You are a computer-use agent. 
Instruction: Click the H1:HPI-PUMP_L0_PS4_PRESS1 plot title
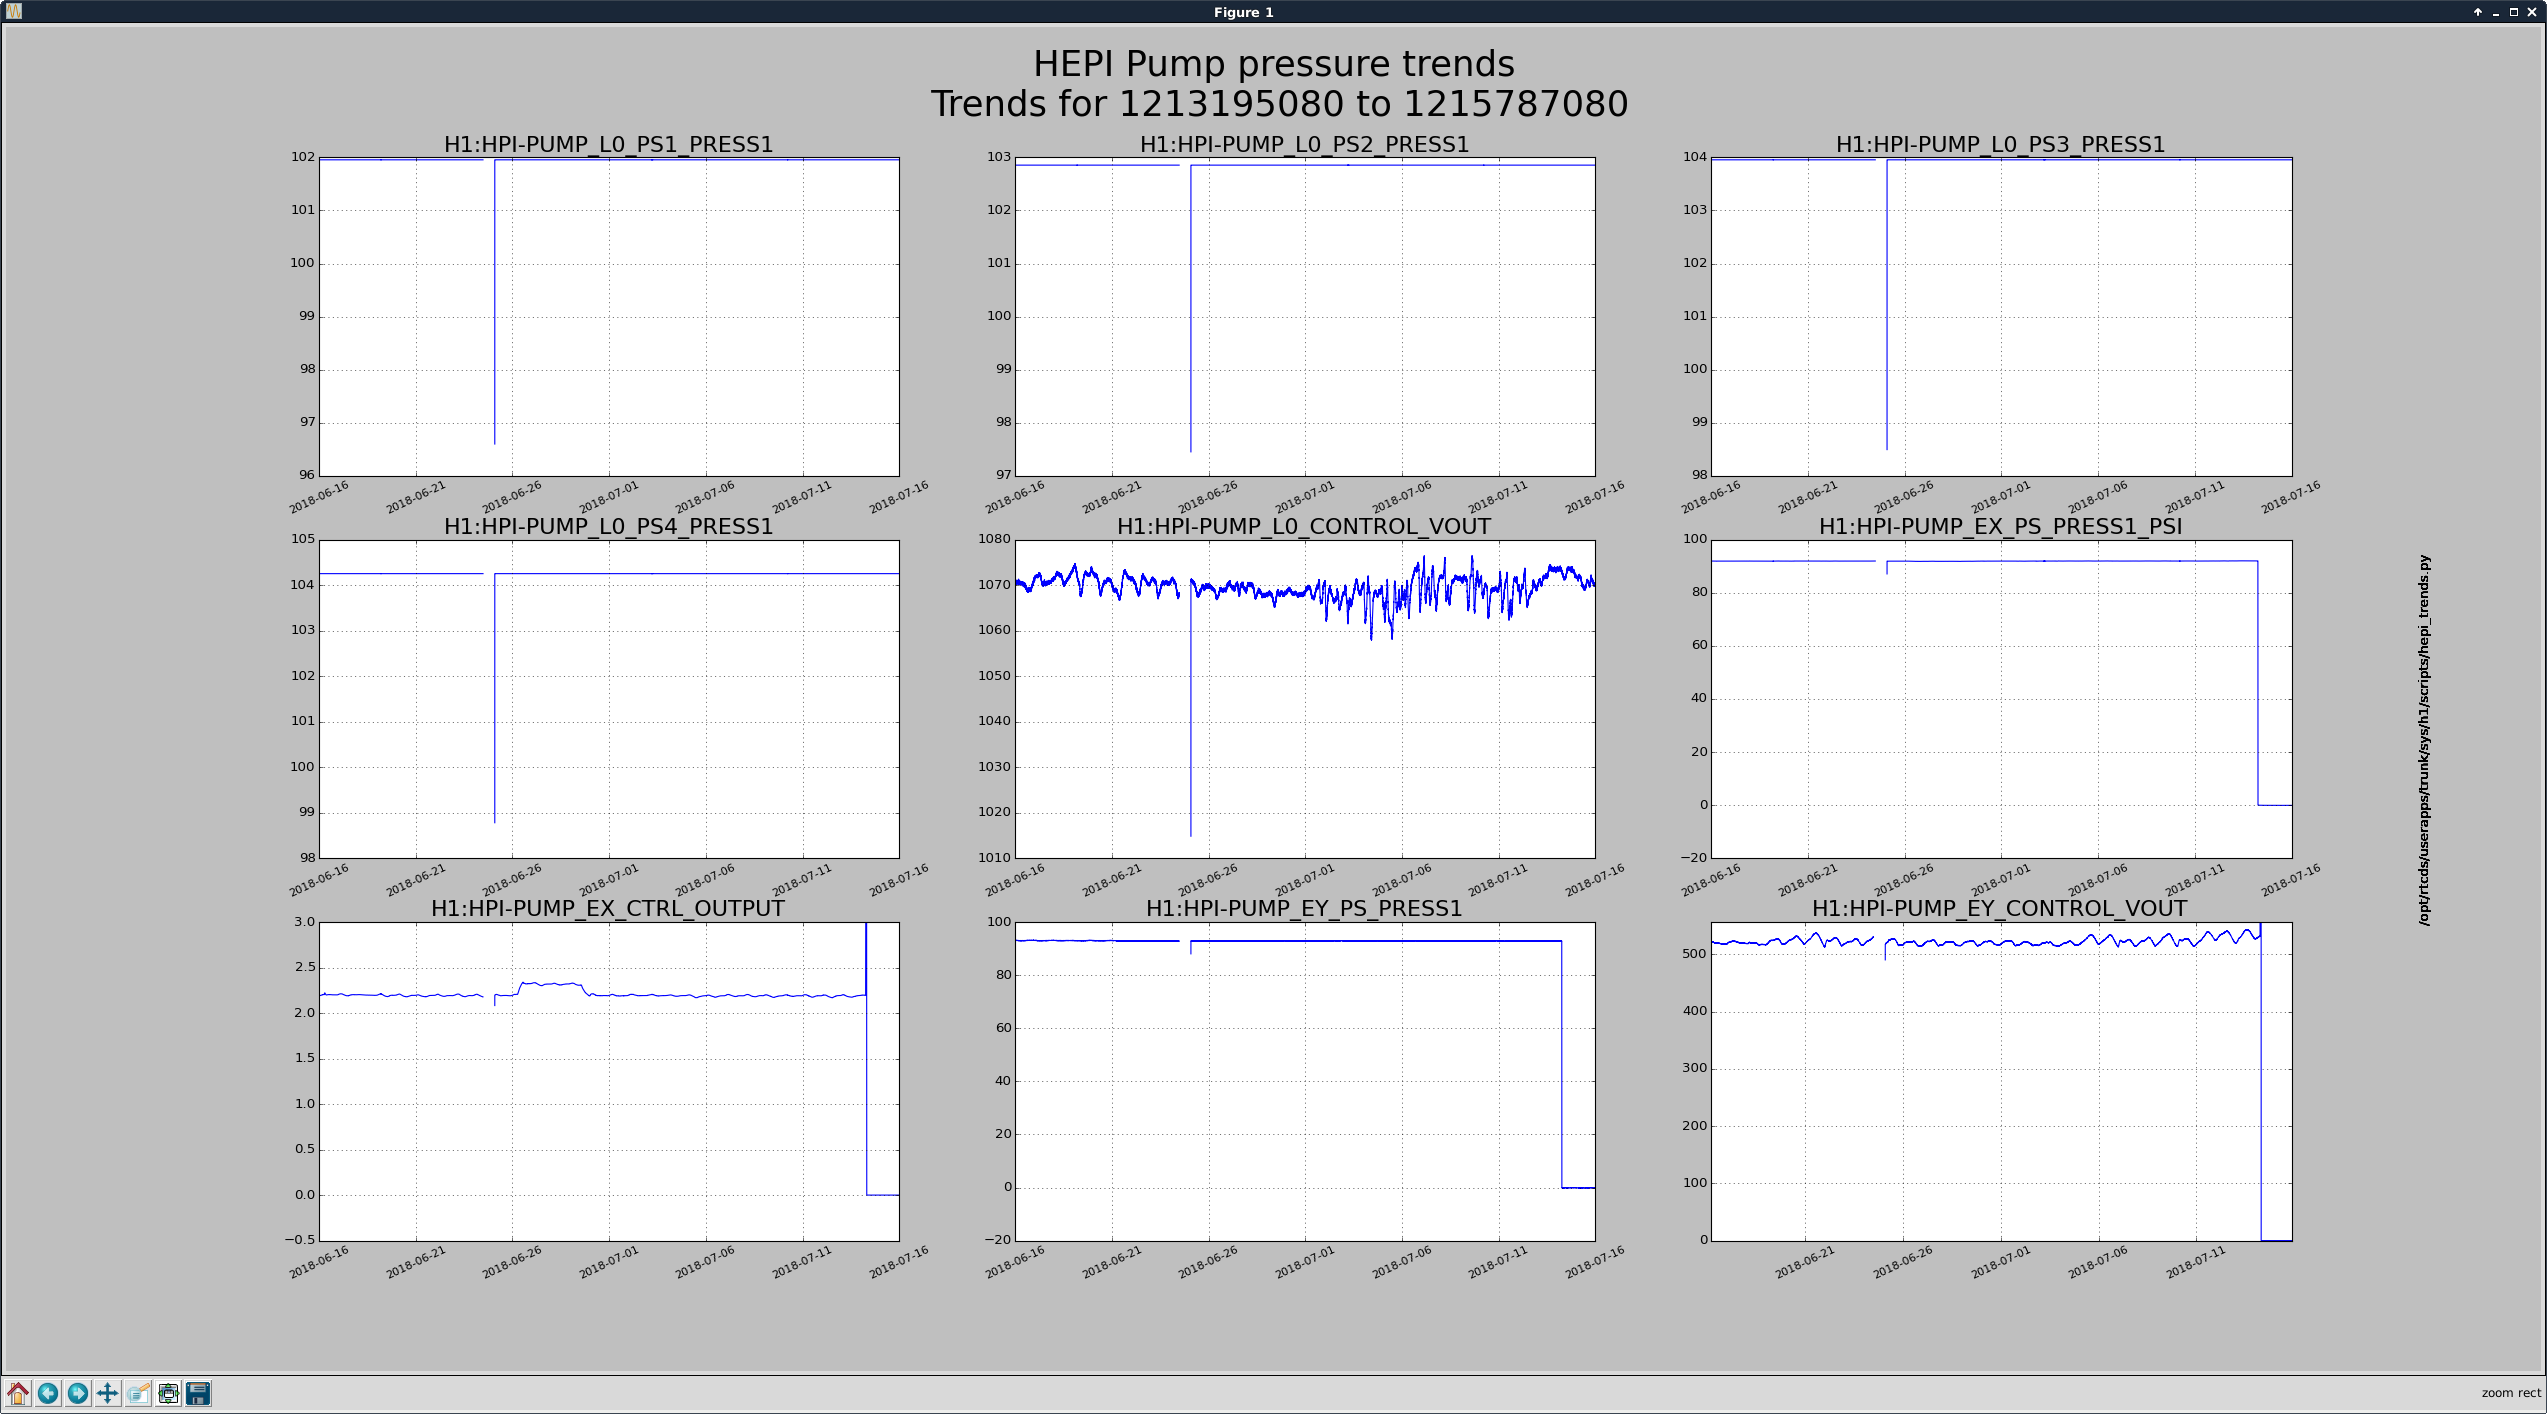608,527
